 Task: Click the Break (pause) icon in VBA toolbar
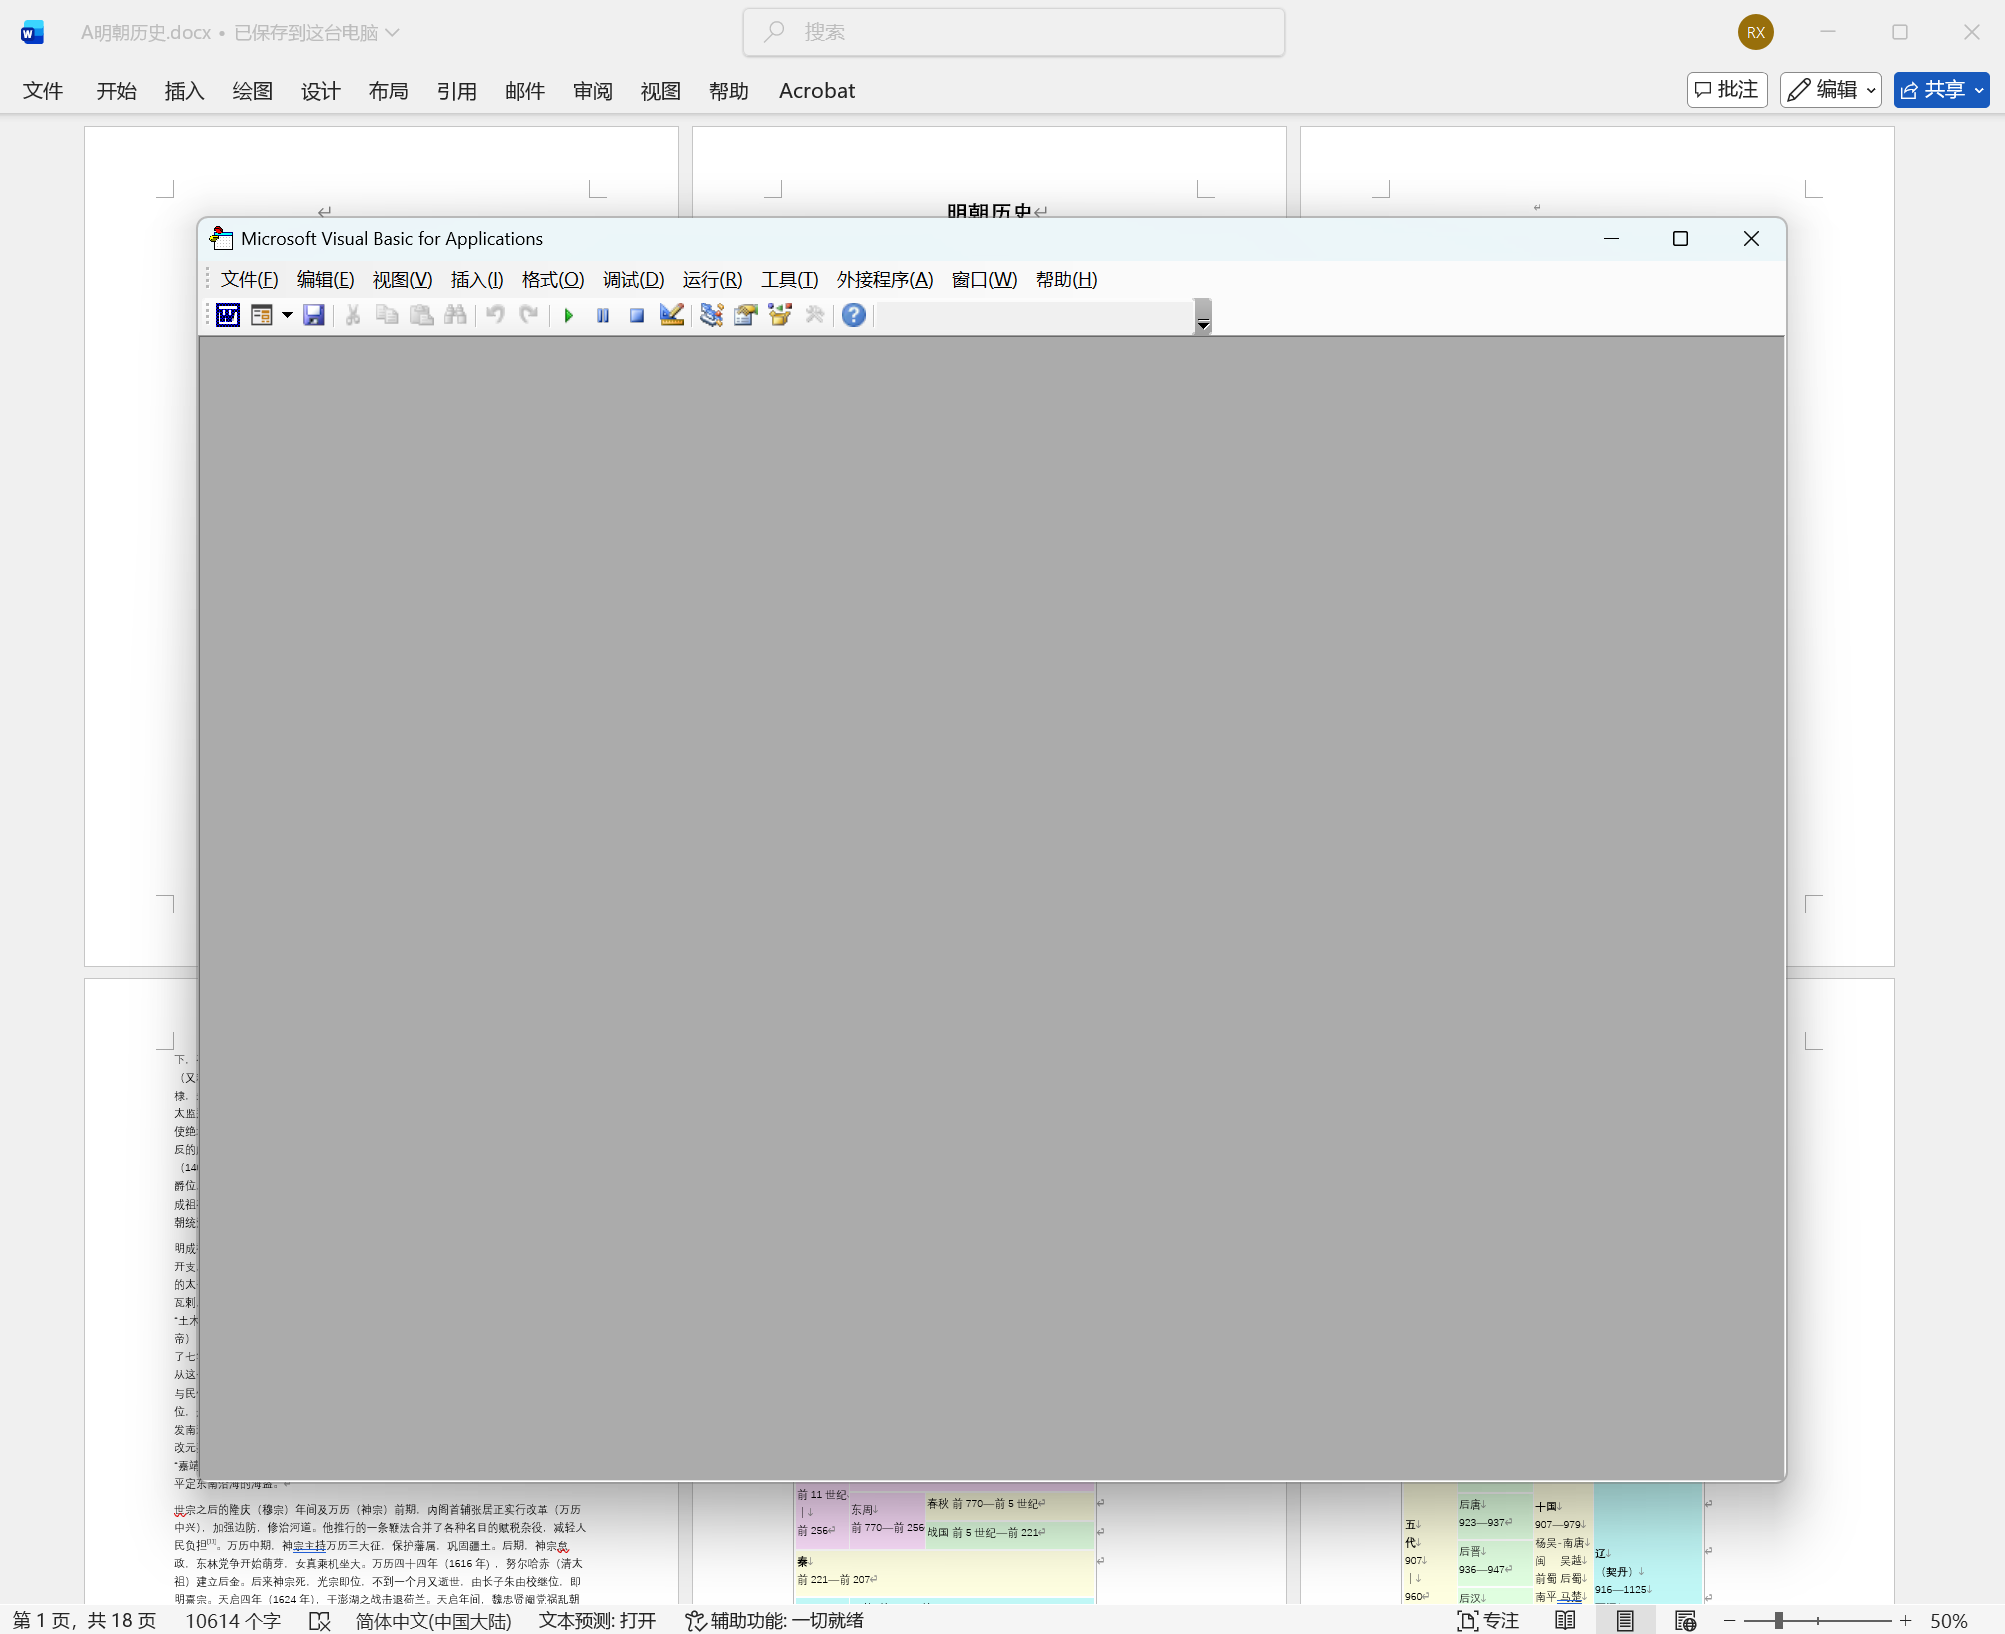(603, 315)
